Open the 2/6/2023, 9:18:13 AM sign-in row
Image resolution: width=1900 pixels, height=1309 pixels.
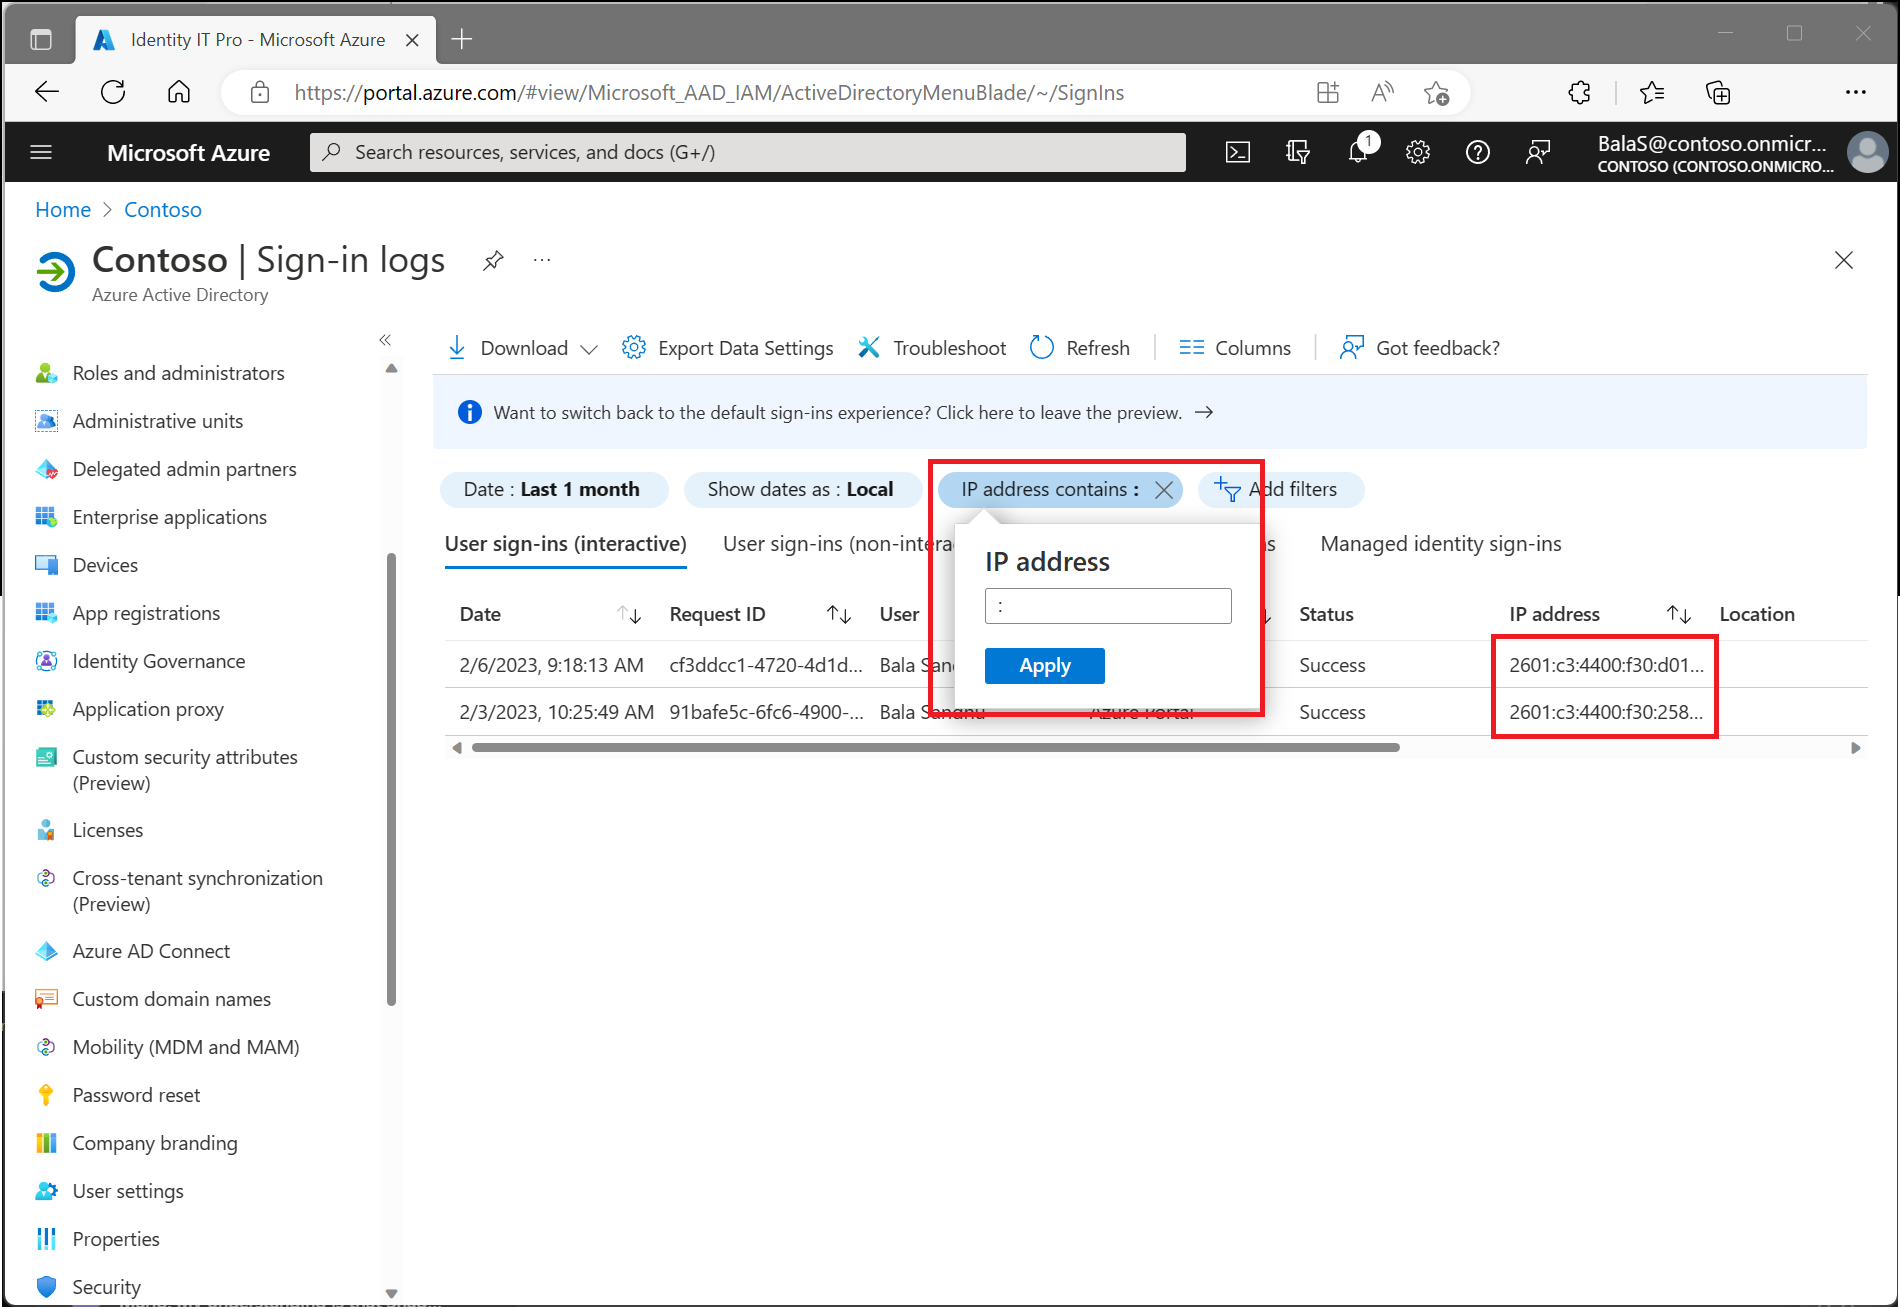point(1156,665)
